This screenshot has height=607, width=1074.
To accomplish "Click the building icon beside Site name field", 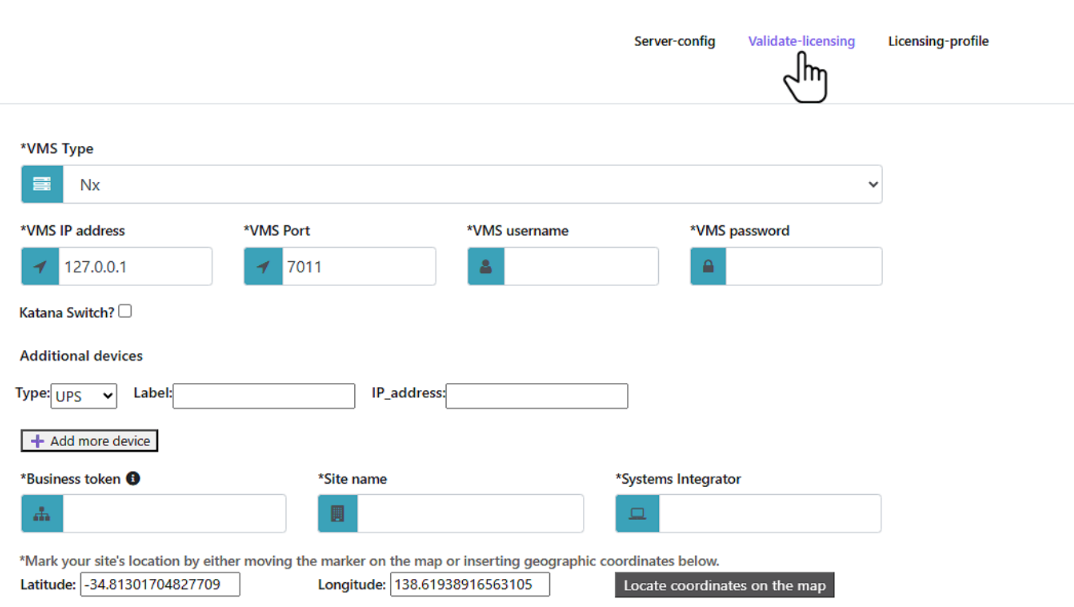I will click(x=338, y=514).
